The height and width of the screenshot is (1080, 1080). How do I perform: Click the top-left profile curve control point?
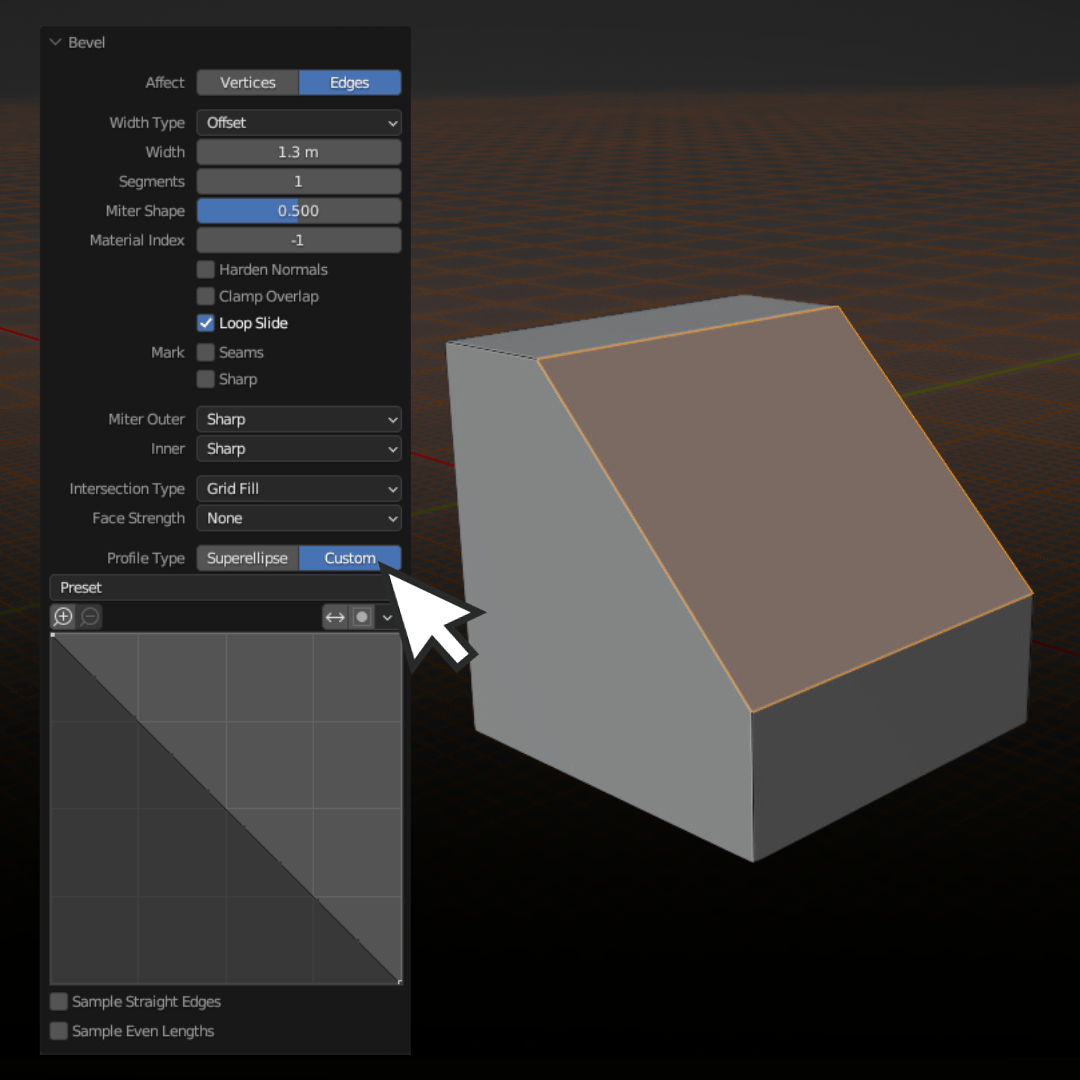(53, 635)
